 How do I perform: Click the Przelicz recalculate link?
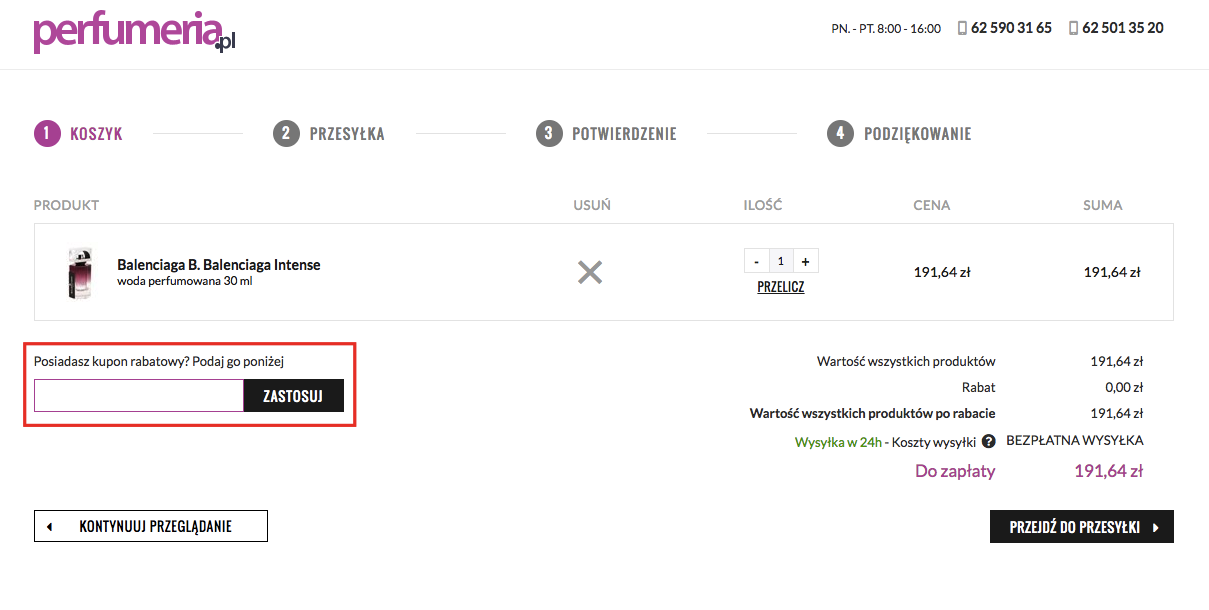[781, 287]
